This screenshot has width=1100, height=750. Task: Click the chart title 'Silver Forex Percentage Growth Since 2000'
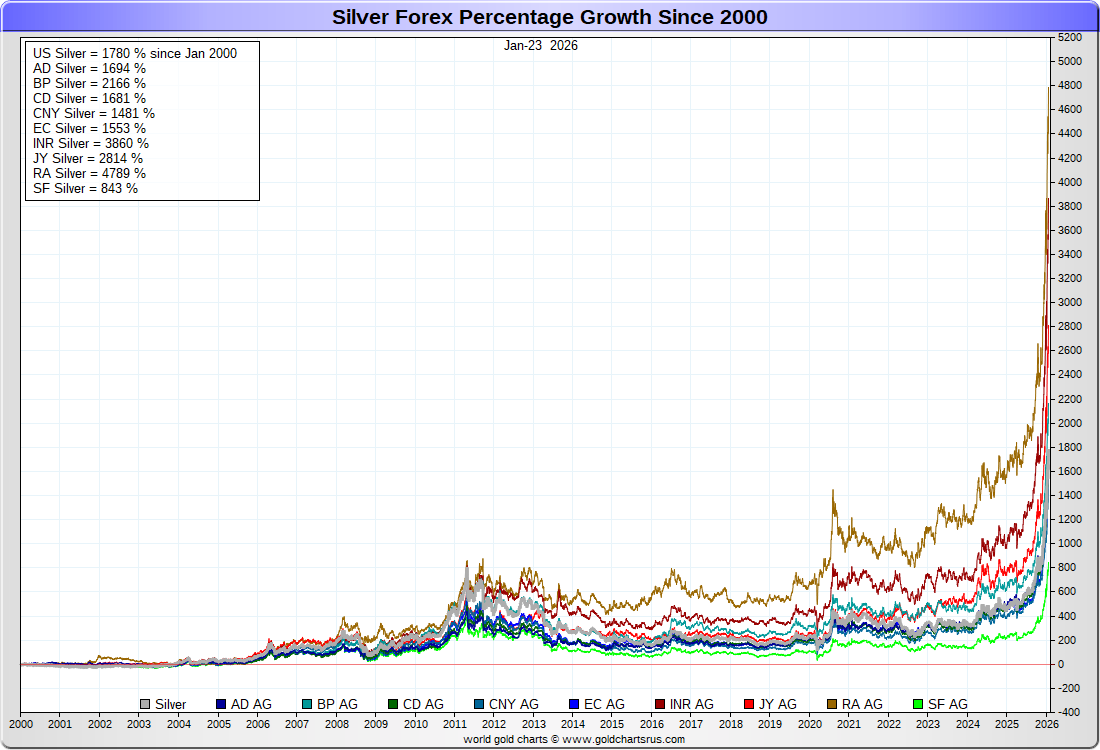coord(549,17)
